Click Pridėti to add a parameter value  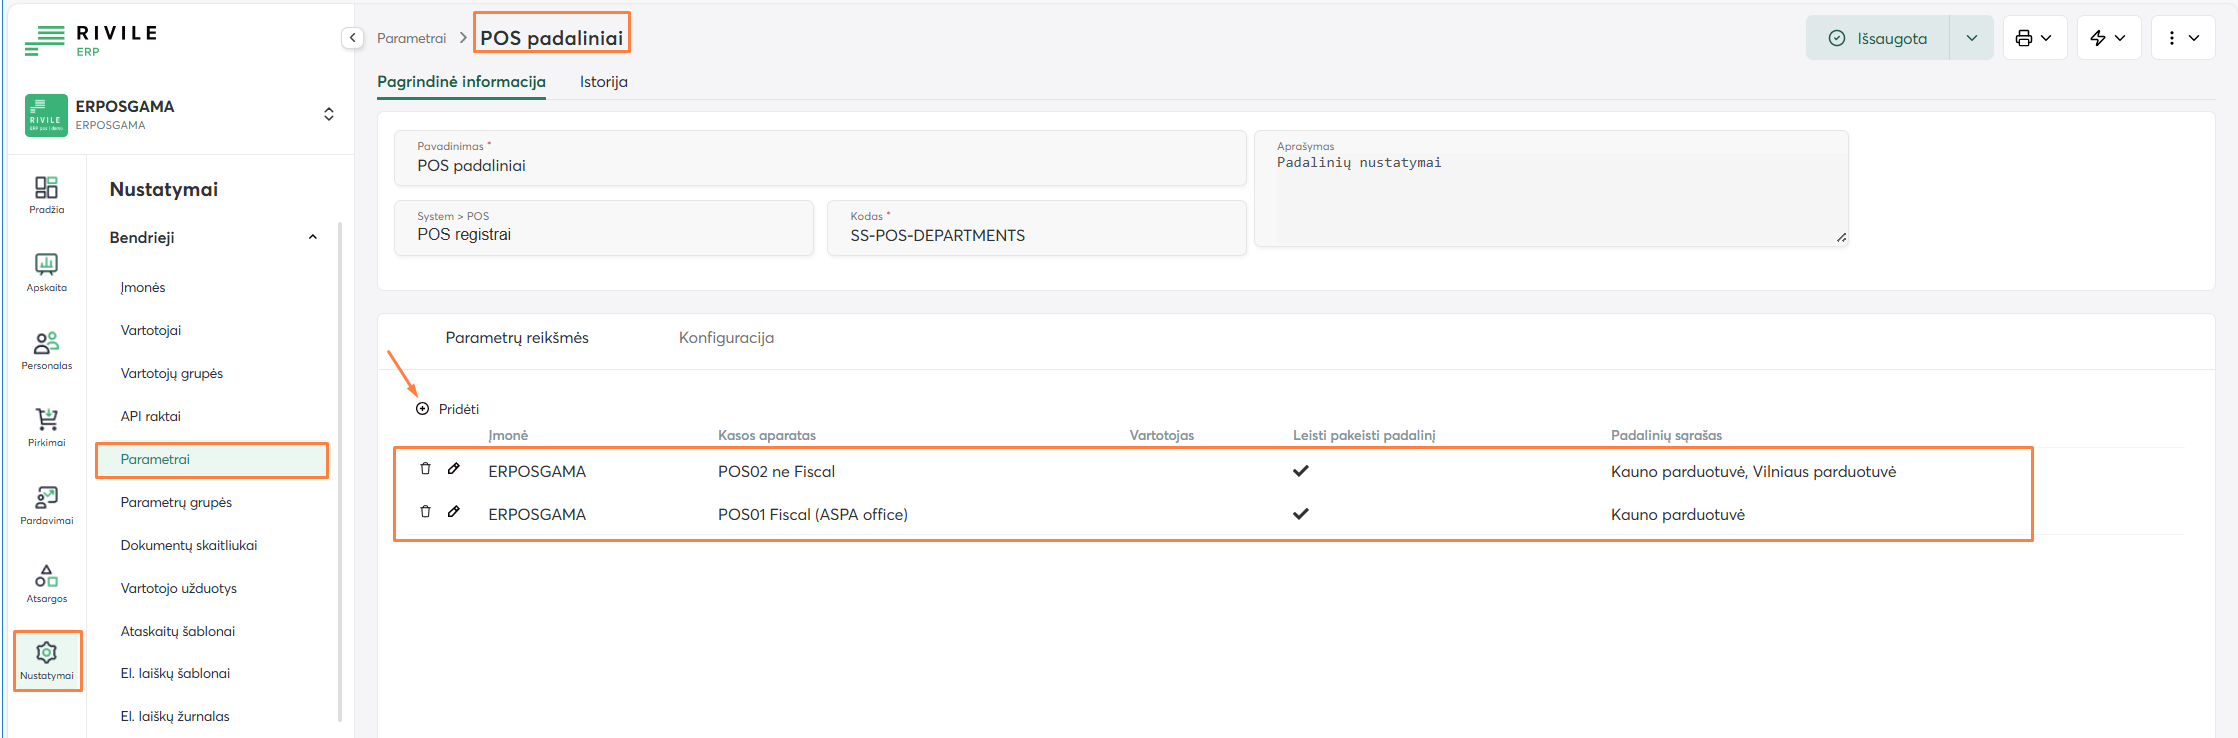[x=448, y=409]
